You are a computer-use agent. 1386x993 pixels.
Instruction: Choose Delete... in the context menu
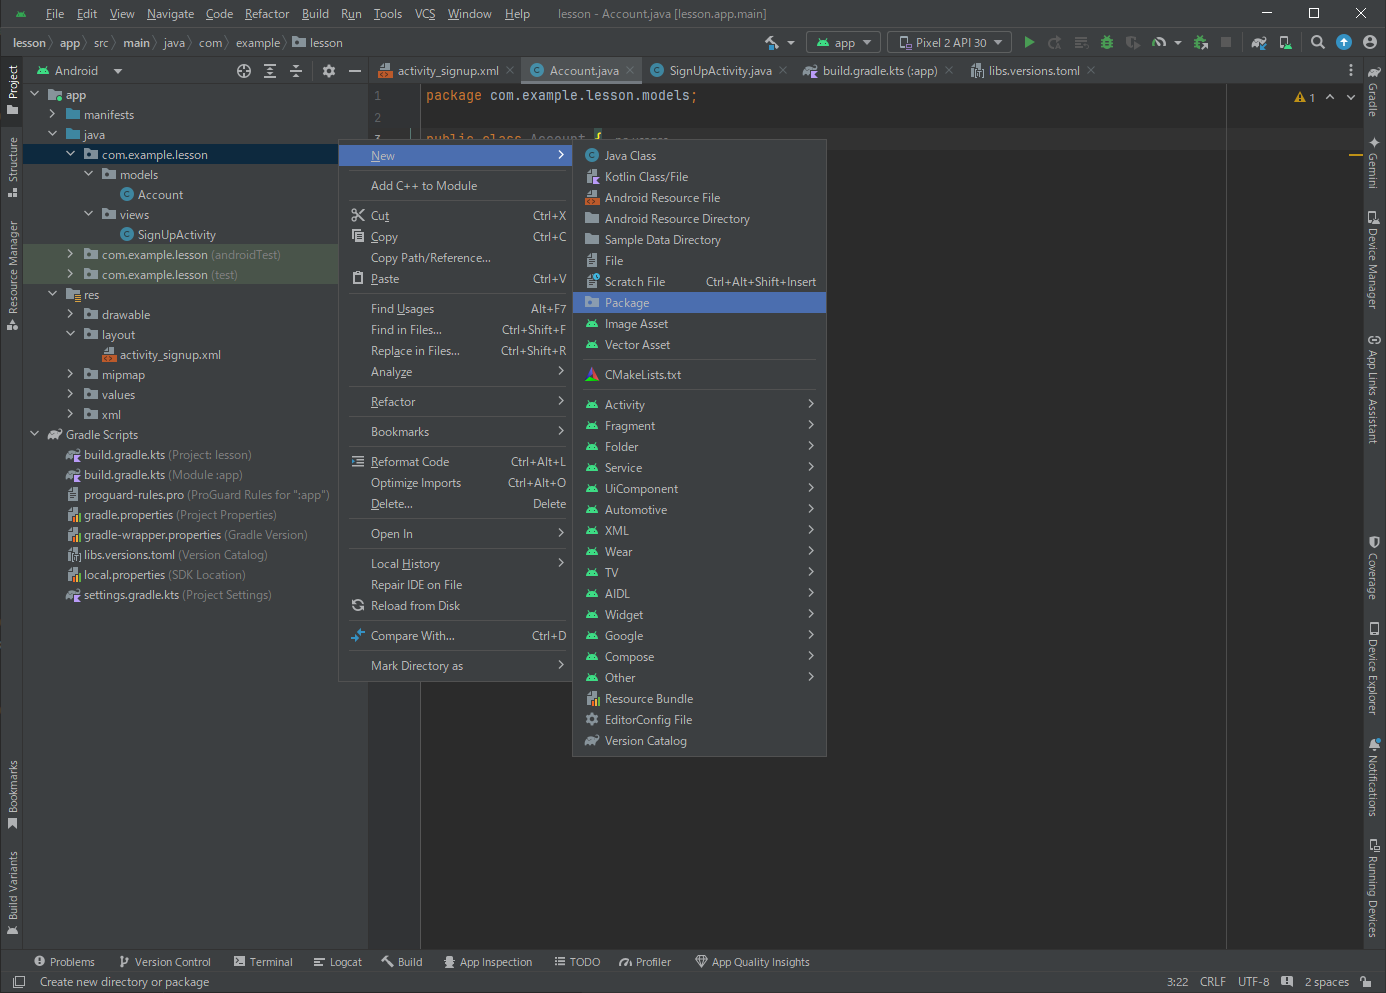coord(455,503)
